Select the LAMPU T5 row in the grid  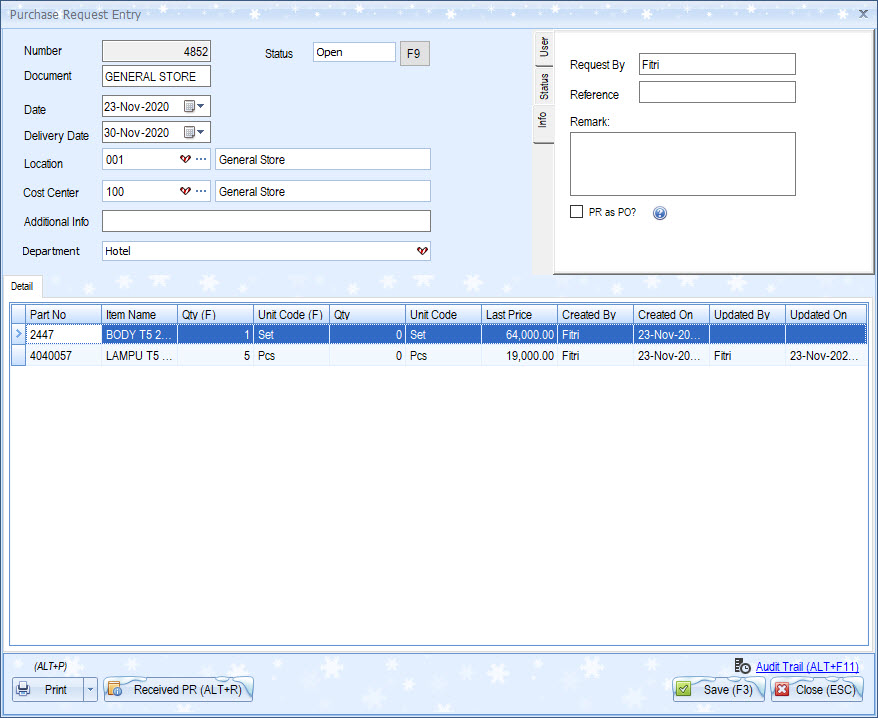tap(140, 355)
